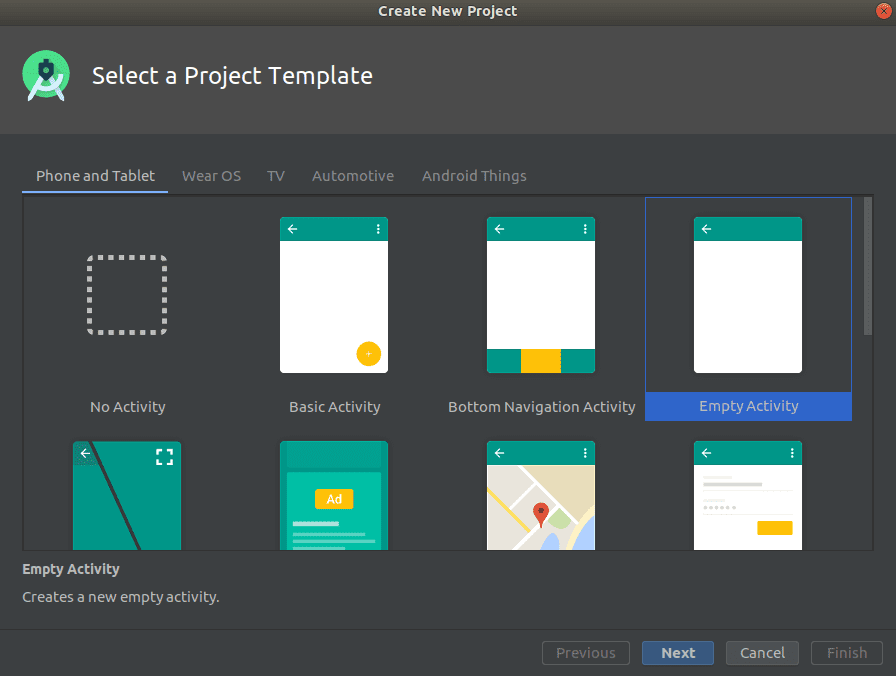Image resolution: width=896 pixels, height=676 pixels.
Task: Click the yellow bottom tab in Bottom Navigation preview
Action: [541, 361]
